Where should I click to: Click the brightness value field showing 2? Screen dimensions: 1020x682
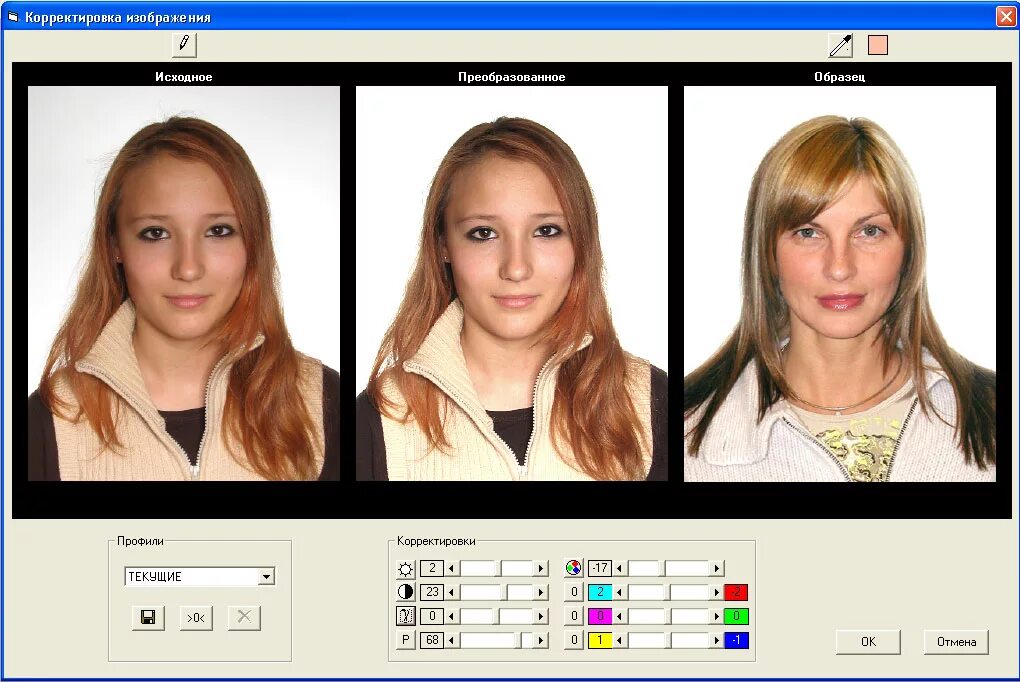[x=432, y=568]
